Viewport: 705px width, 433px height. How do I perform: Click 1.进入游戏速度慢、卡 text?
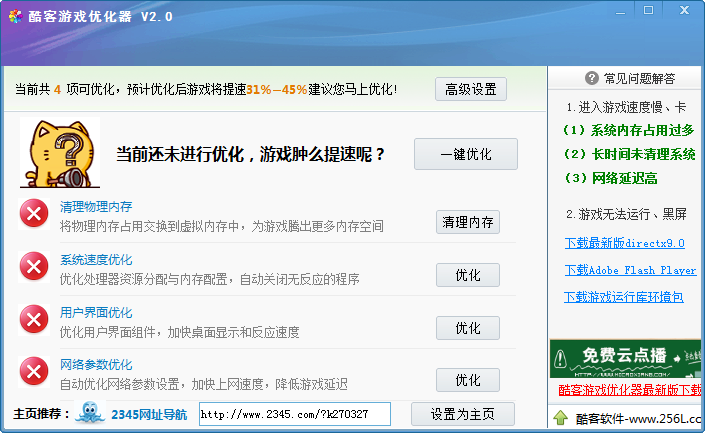pos(626,107)
